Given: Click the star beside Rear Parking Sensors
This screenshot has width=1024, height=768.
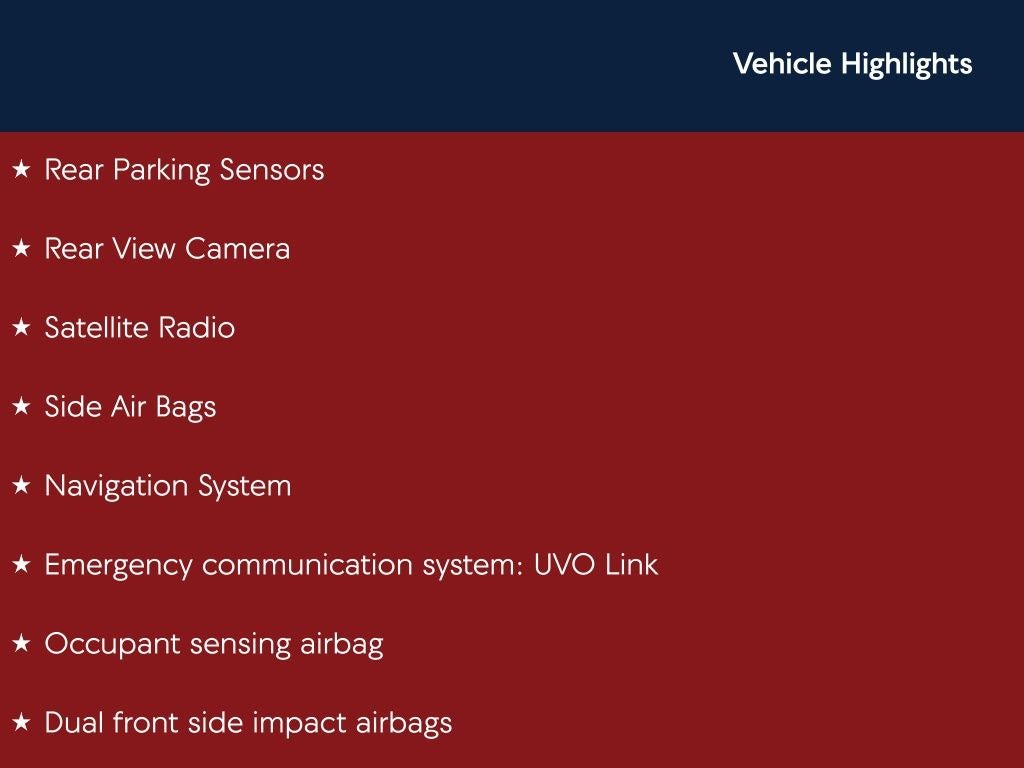Looking at the screenshot, I should click(21, 171).
